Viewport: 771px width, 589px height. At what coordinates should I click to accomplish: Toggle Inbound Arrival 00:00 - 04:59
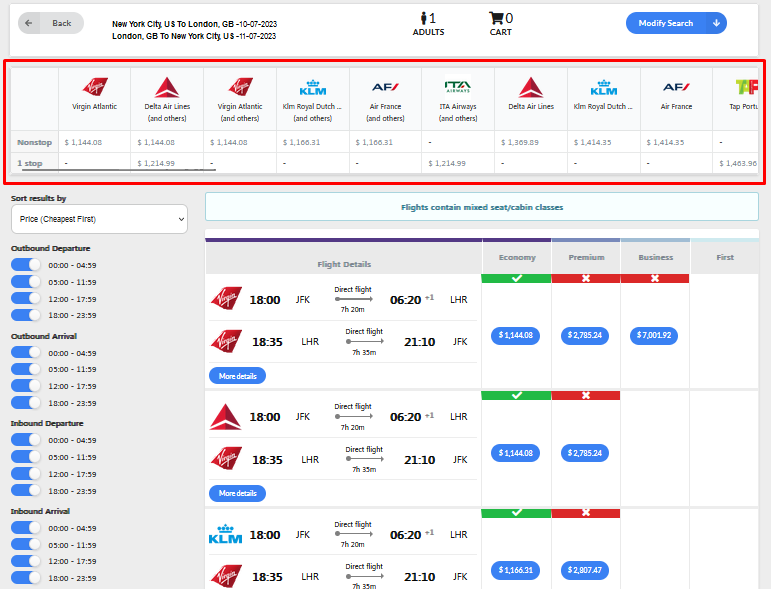26,528
